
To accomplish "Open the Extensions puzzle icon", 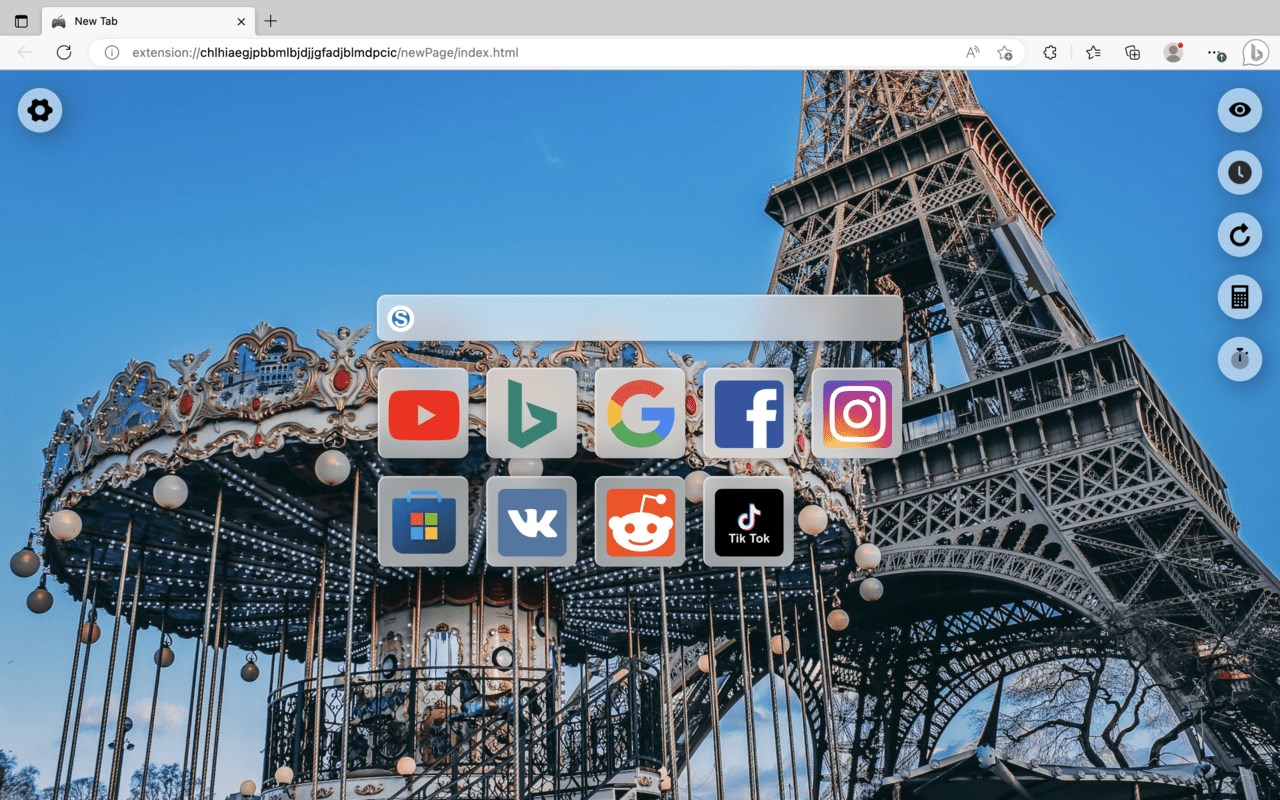I will tap(1050, 52).
